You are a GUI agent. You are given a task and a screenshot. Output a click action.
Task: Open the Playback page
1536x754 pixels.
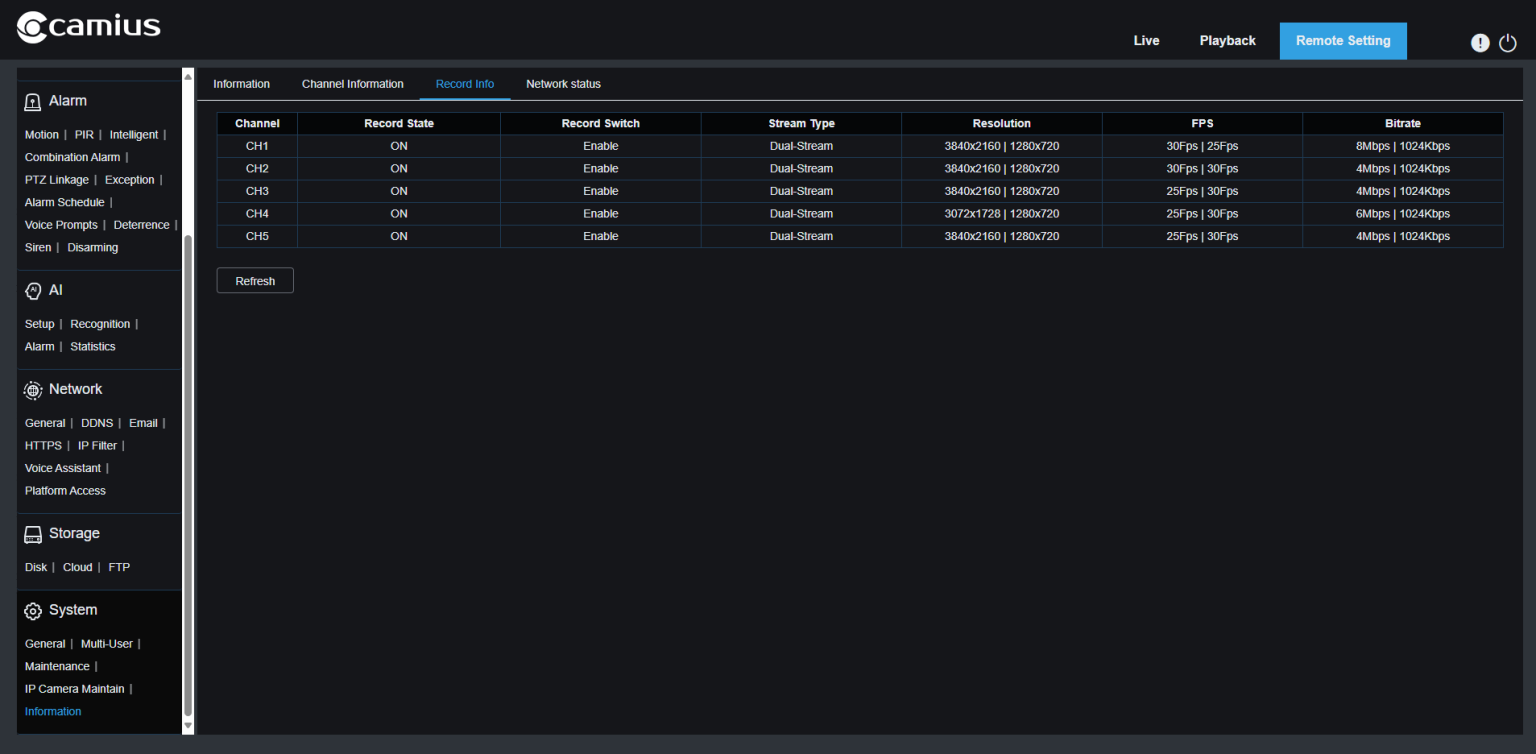tap(1227, 40)
